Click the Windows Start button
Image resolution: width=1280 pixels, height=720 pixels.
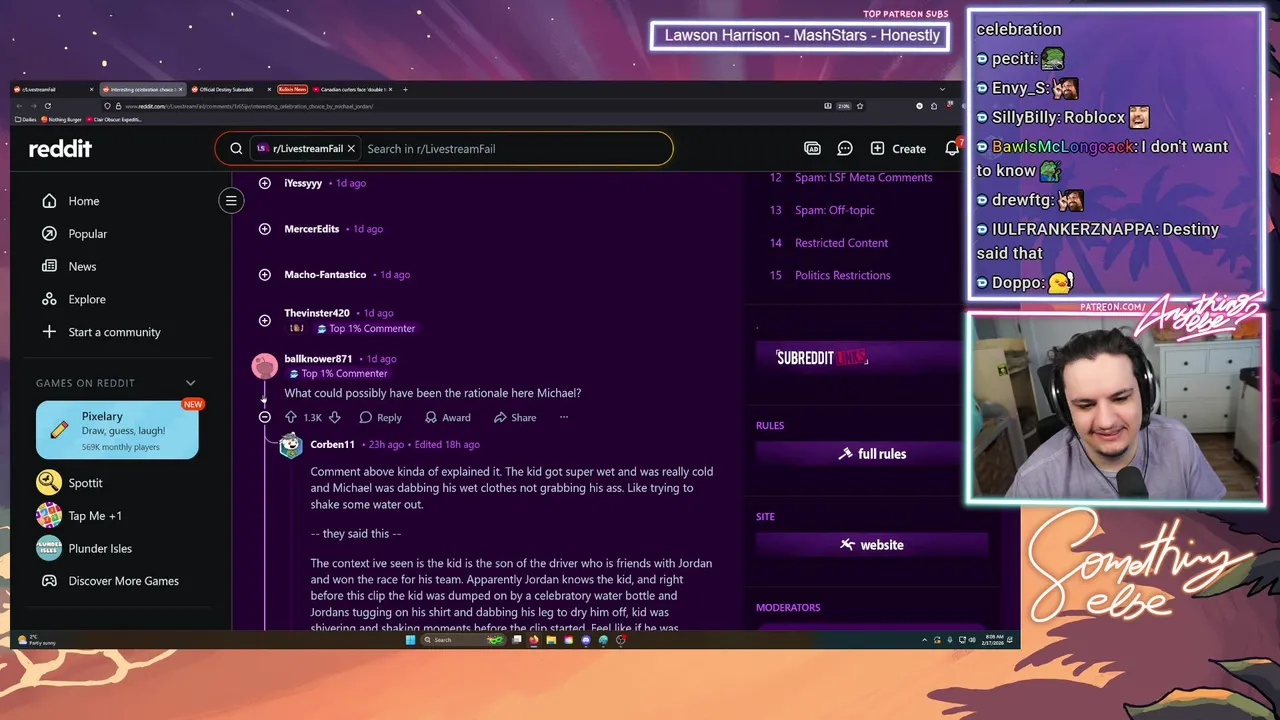click(410, 640)
